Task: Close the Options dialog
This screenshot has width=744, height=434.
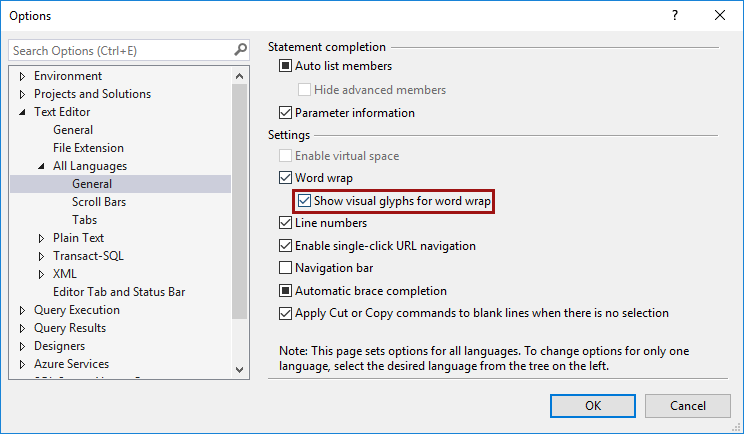Action: tap(720, 16)
